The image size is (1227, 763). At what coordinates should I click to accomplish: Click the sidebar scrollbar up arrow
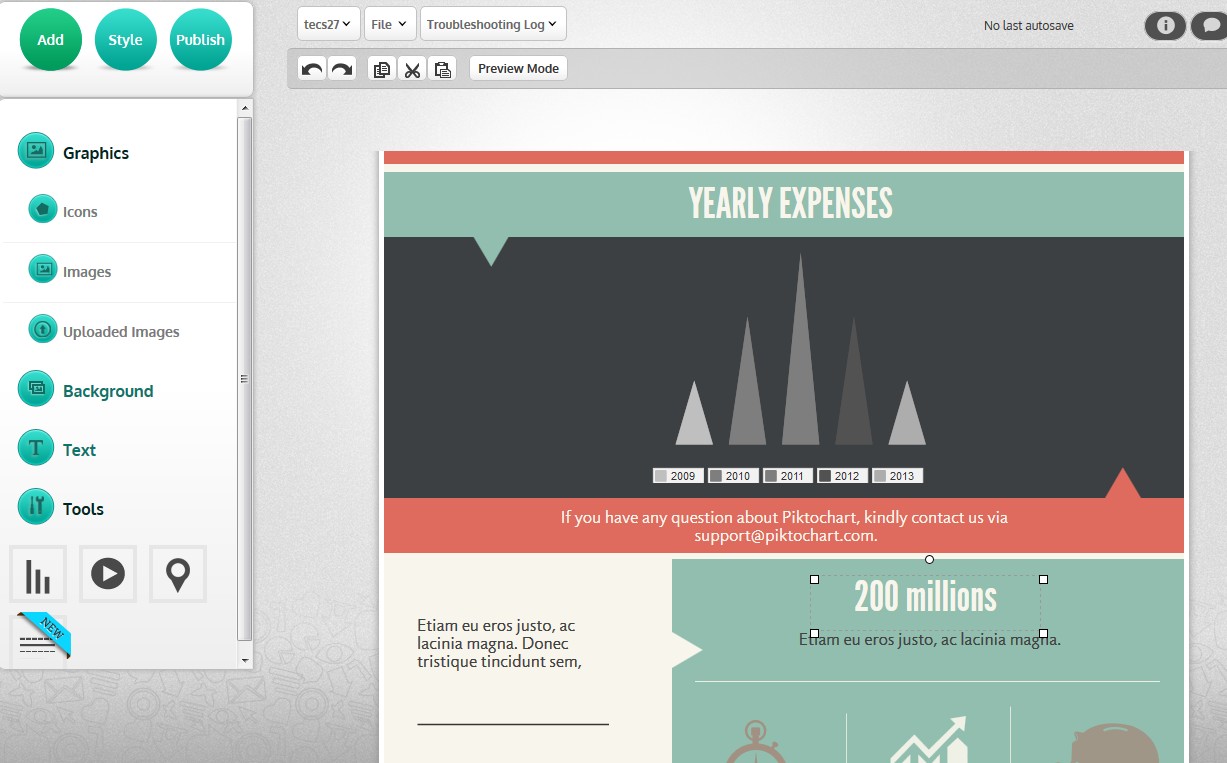coord(245,107)
